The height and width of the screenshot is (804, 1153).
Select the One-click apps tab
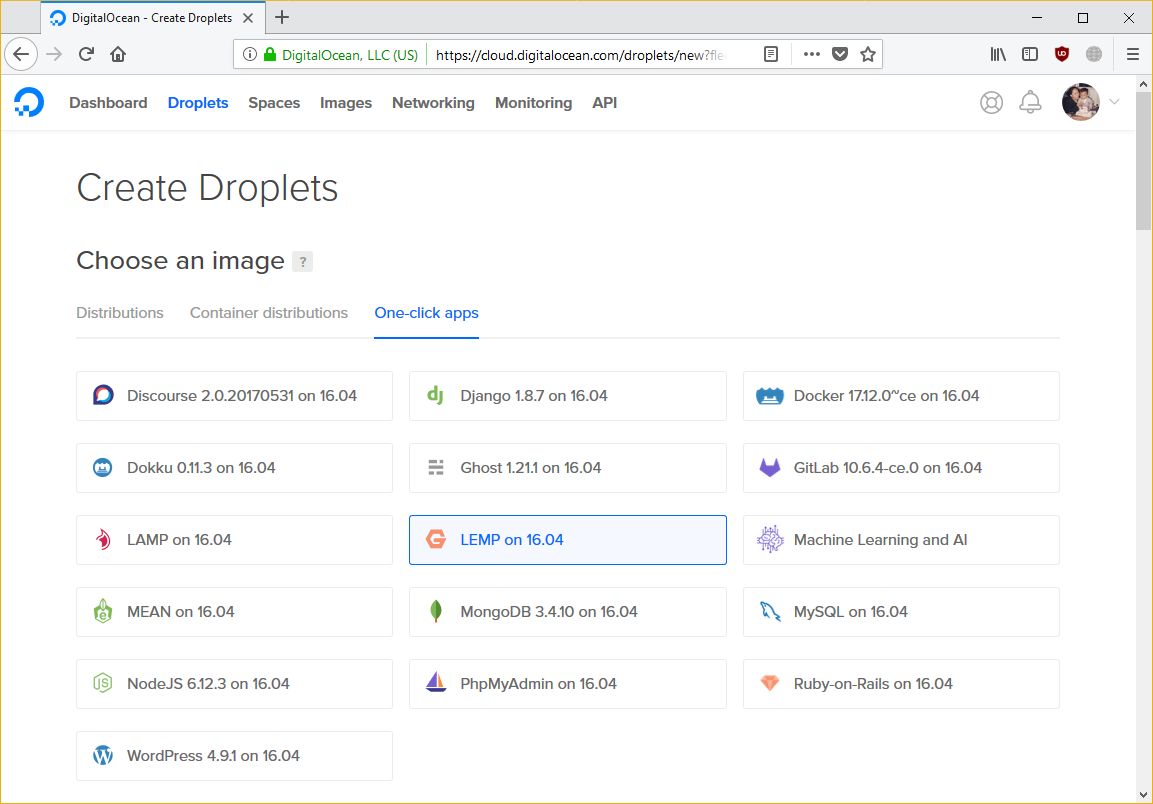point(426,313)
